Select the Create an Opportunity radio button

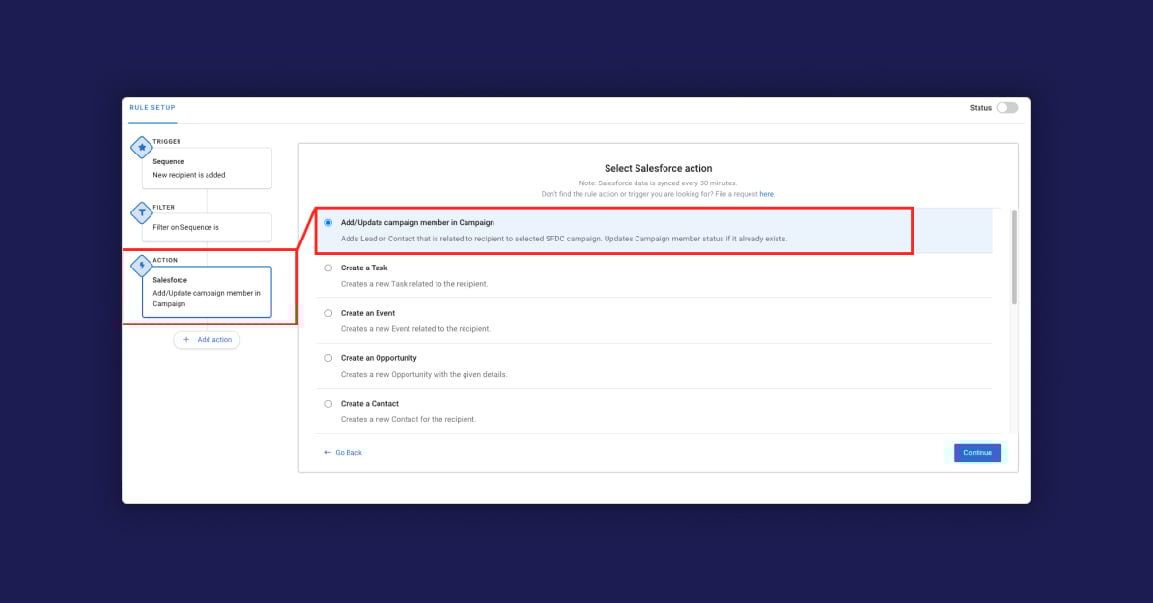click(x=328, y=357)
